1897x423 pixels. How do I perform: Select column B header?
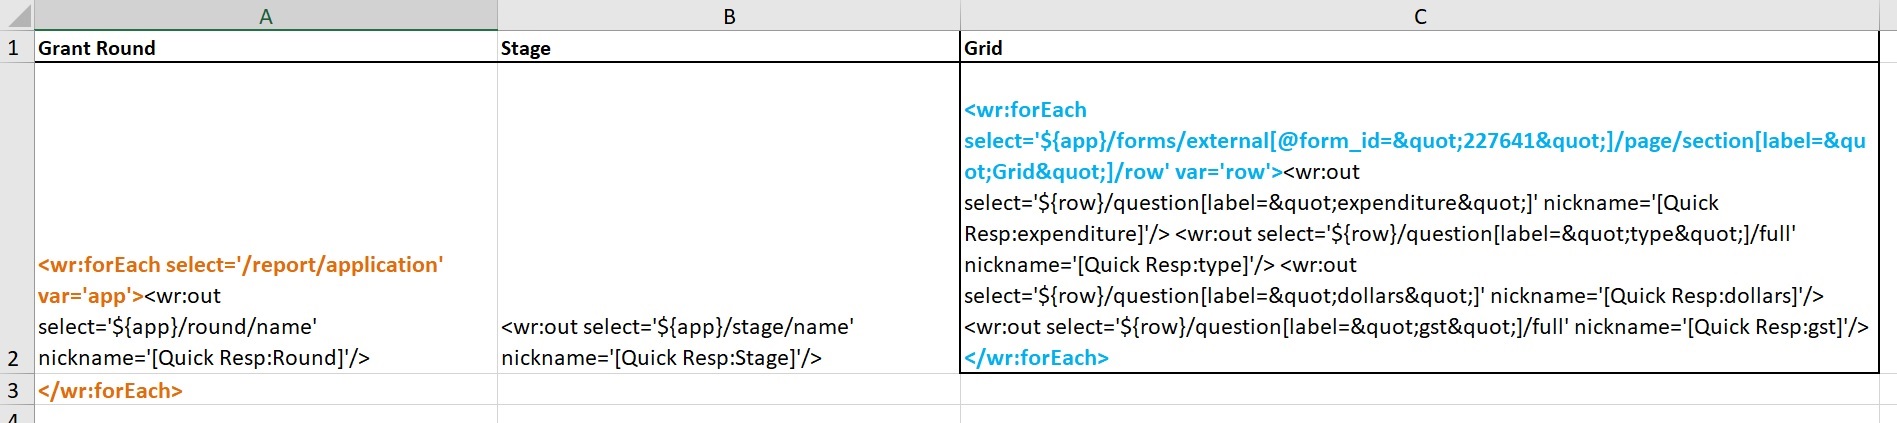729,16
